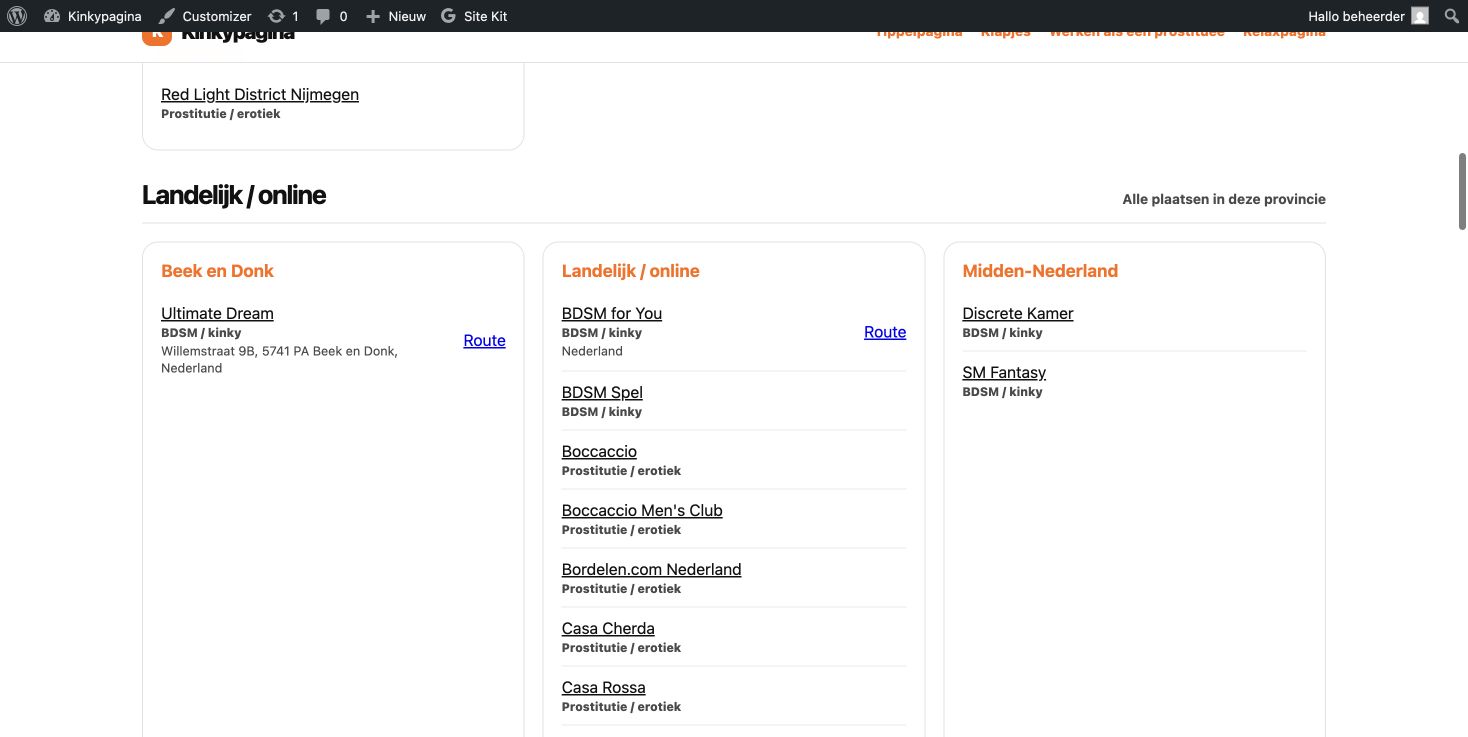Open comments in the admin bar
The image size is (1468, 737).
(x=332, y=16)
